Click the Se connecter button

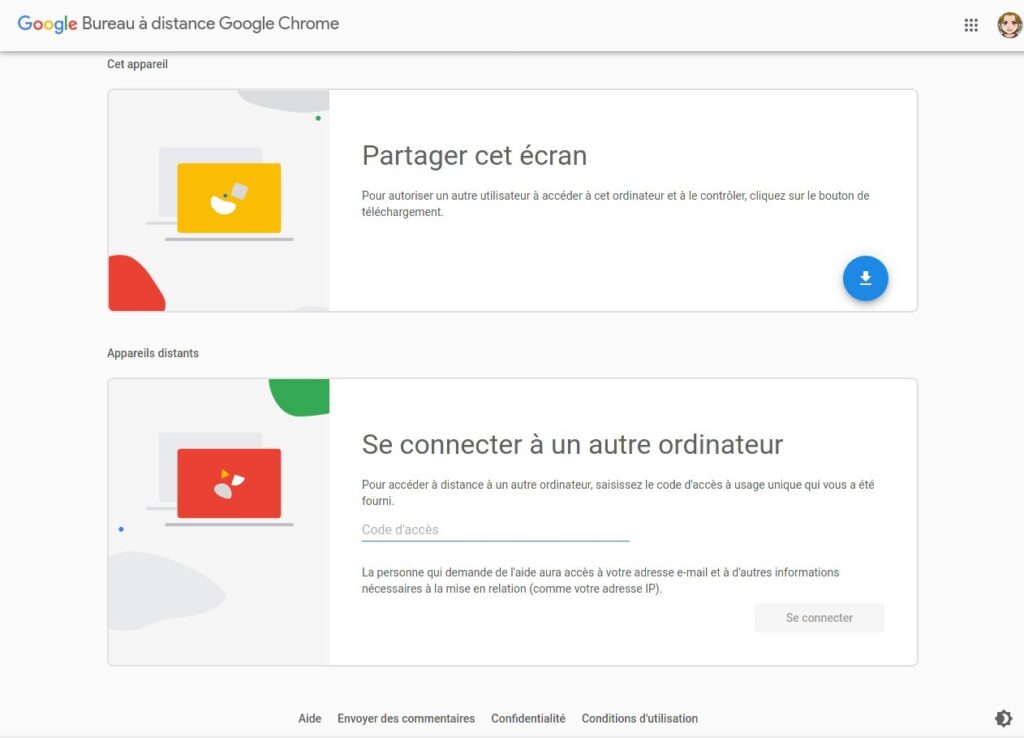tap(819, 618)
